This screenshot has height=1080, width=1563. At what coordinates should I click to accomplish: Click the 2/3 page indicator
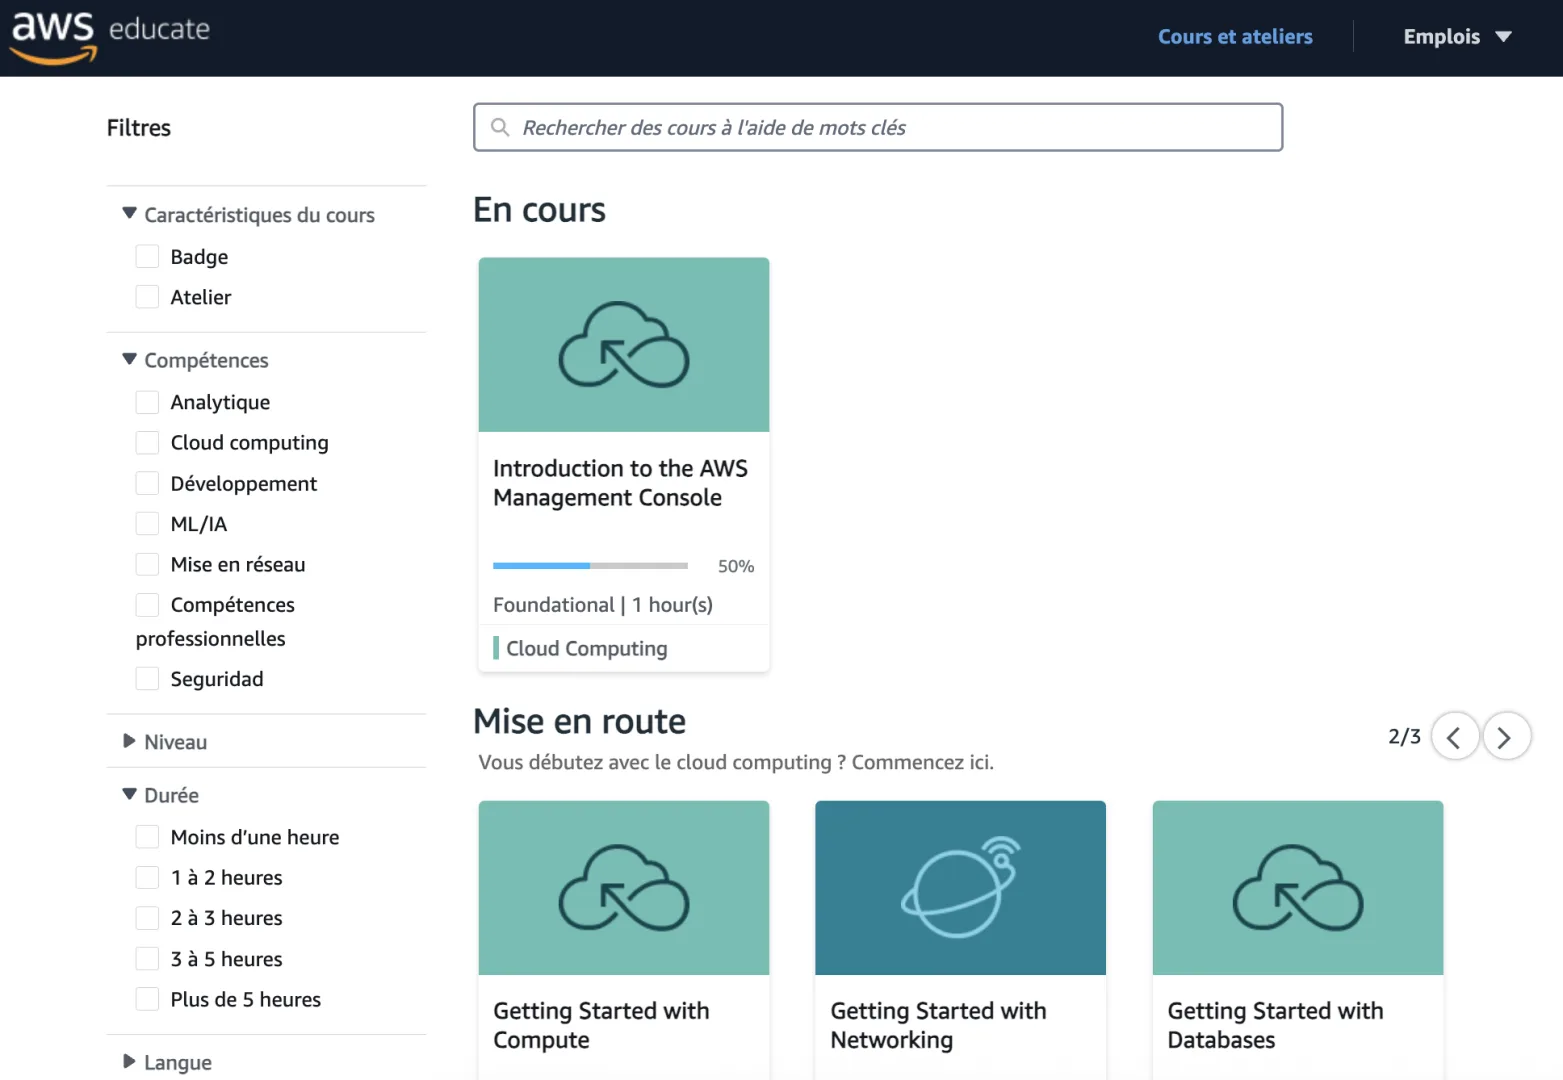tap(1404, 737)
